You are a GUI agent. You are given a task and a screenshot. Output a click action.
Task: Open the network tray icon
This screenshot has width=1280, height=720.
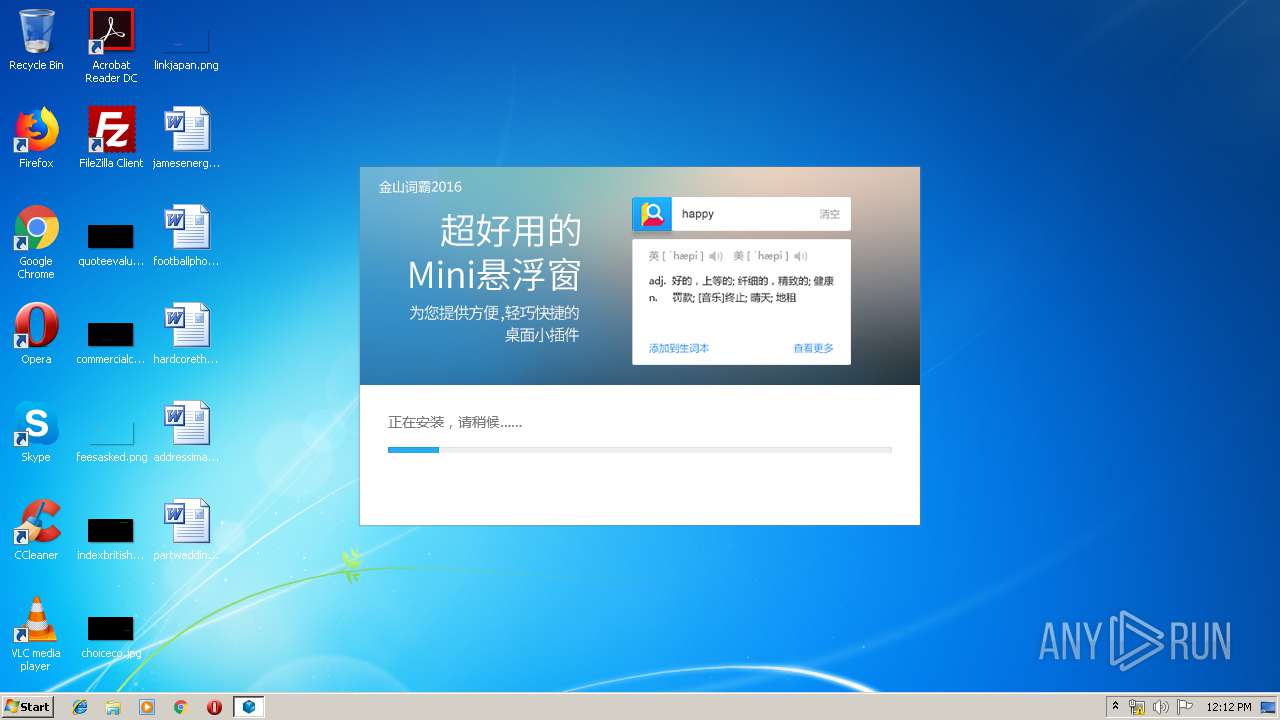tap(1137, 707)
